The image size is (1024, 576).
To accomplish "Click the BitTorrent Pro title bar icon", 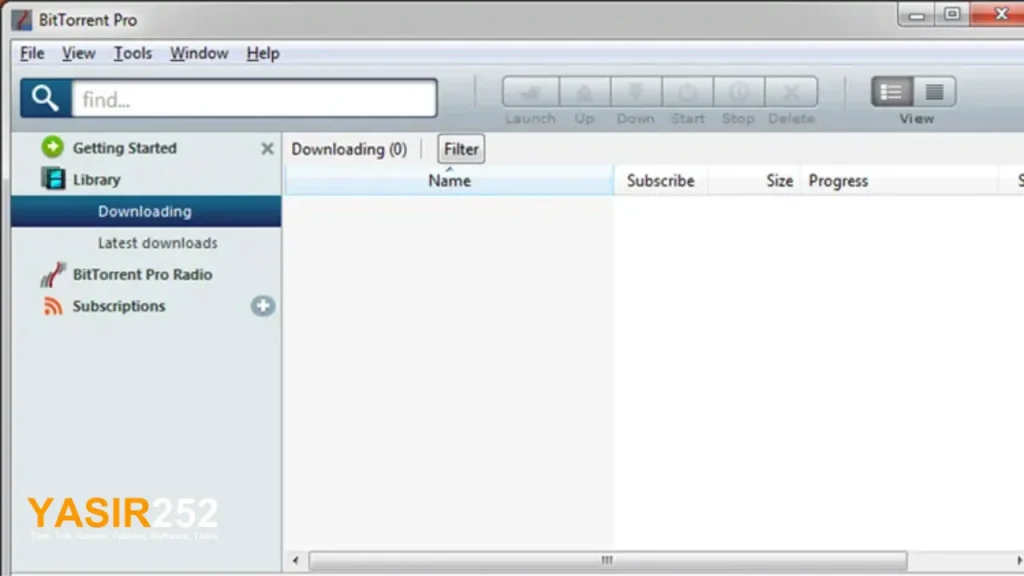I will point(22,20).
